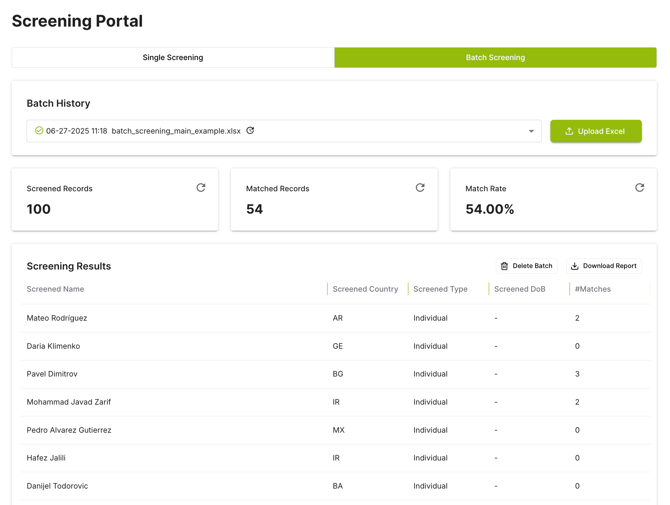Click the AR country cell

click(338, 318)
